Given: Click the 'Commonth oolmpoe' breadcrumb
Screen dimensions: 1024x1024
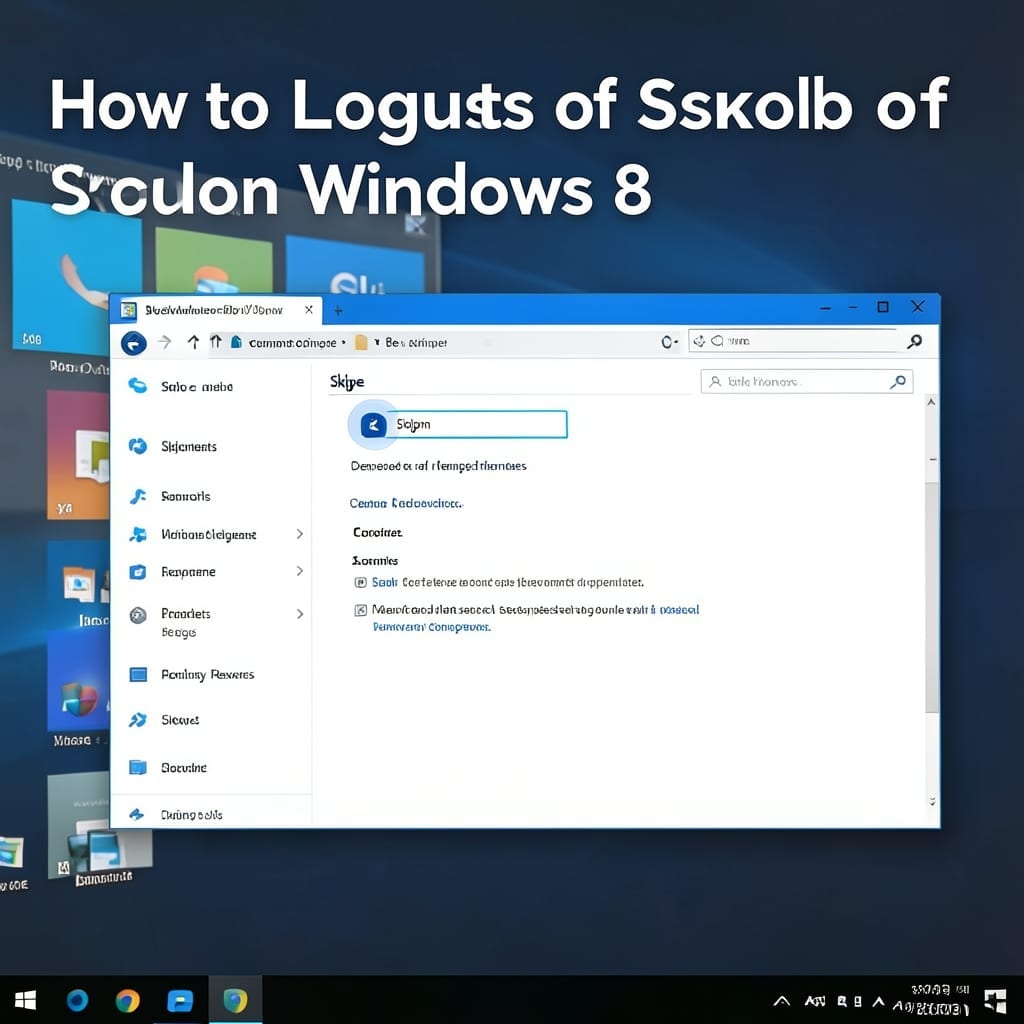Looking at the screenshot, I should click(x=292, y=343).
